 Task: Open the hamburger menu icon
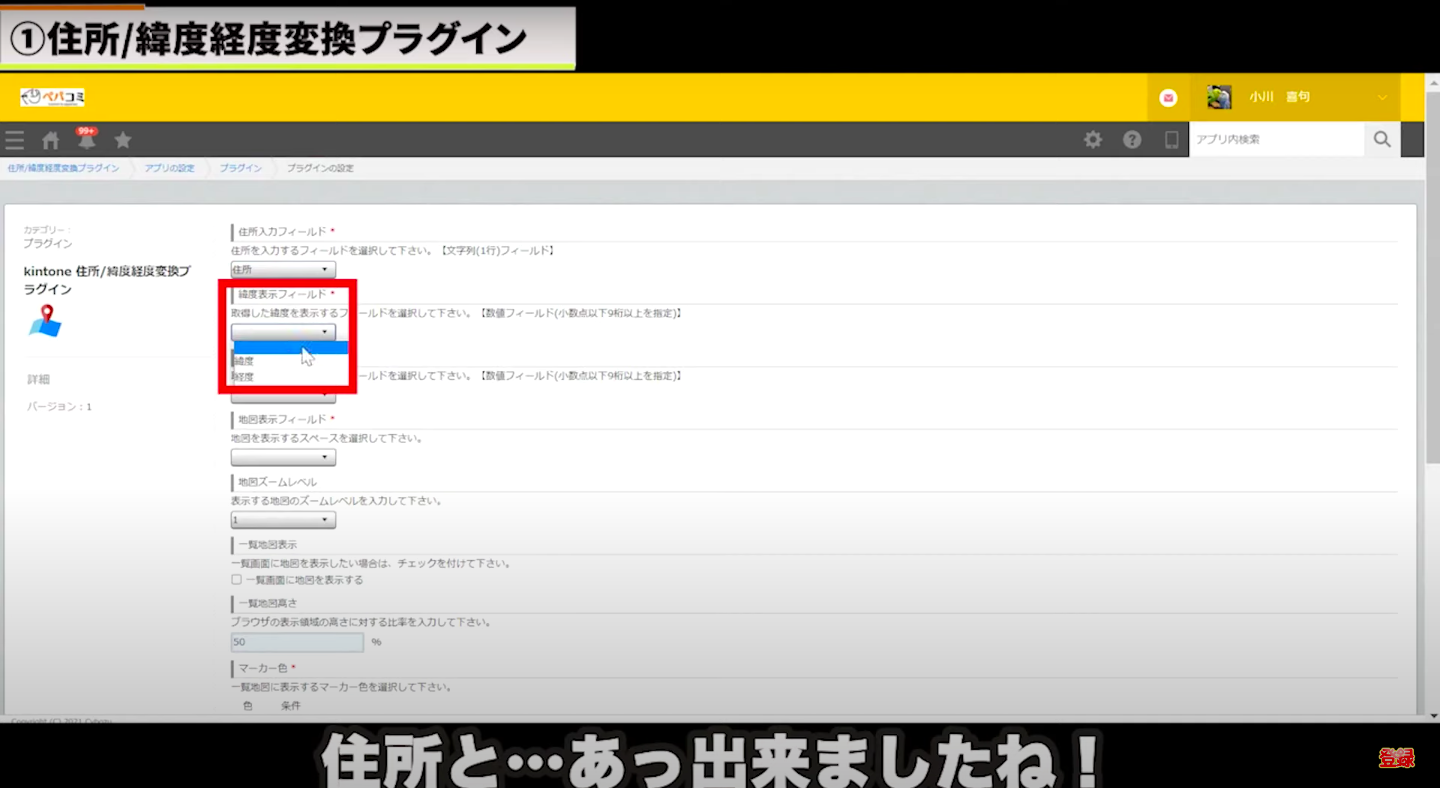point(15,140)
